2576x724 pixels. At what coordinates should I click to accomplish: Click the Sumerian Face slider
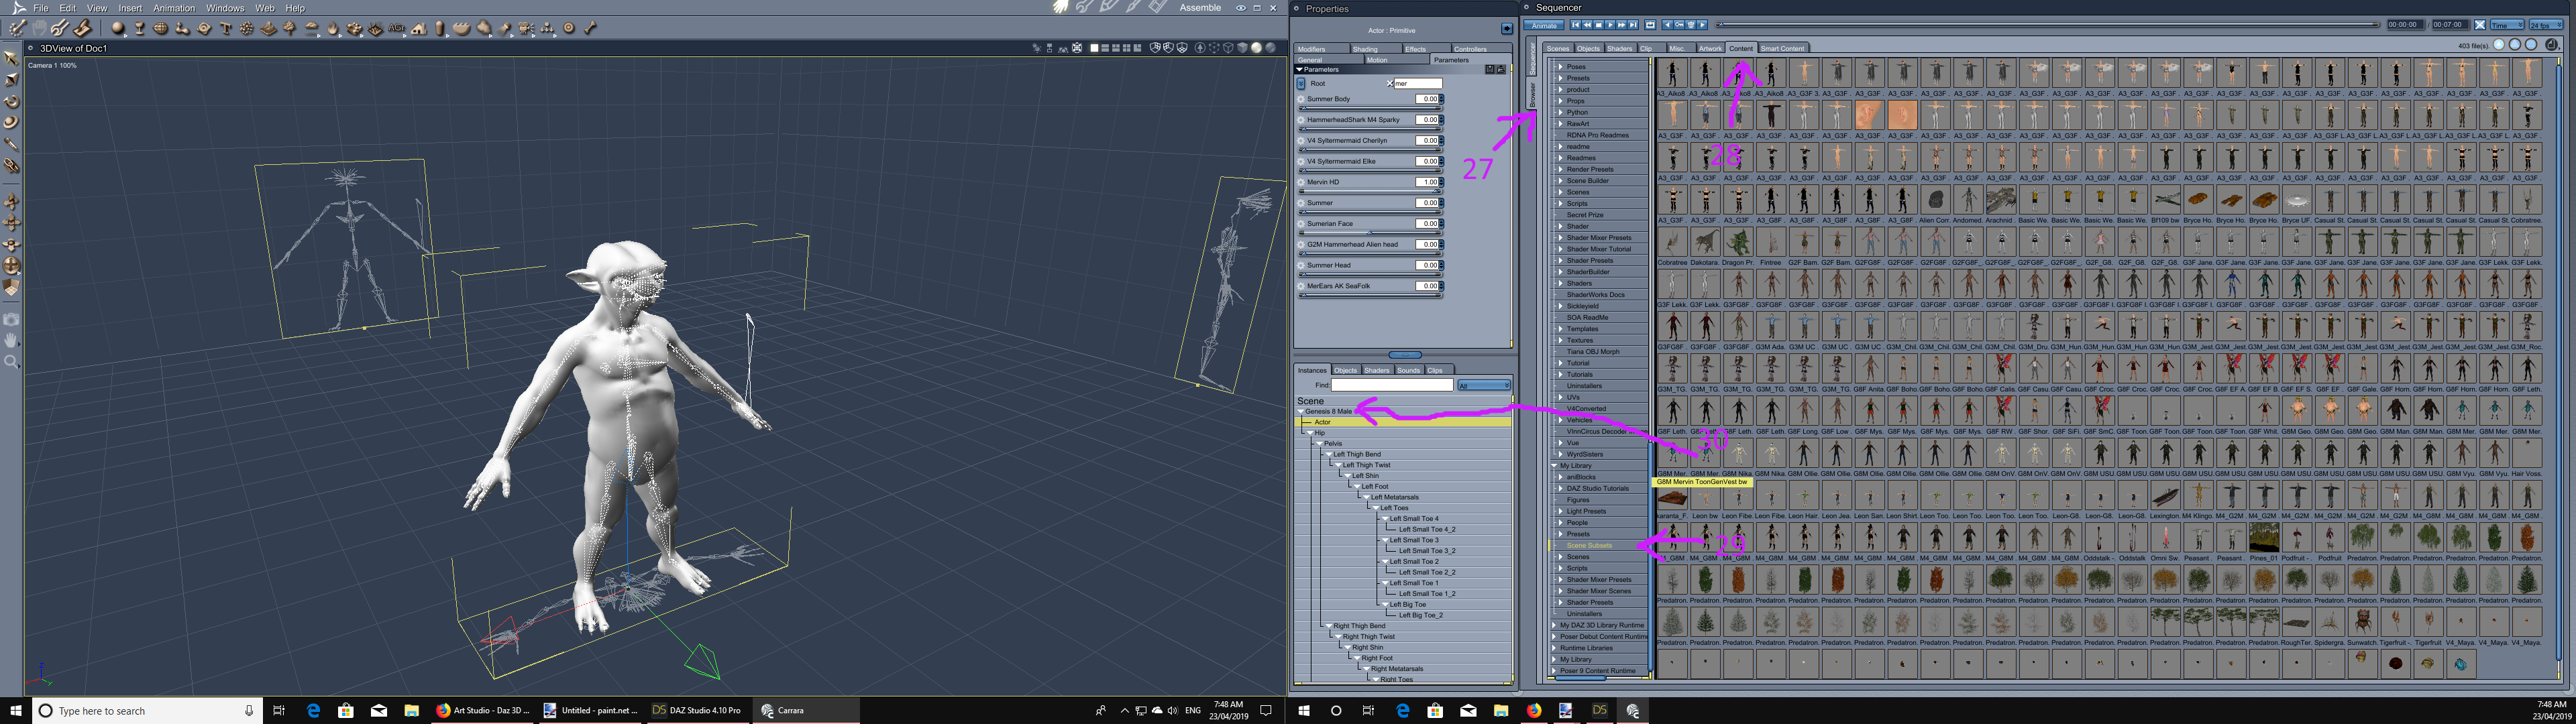point(1370,232)
